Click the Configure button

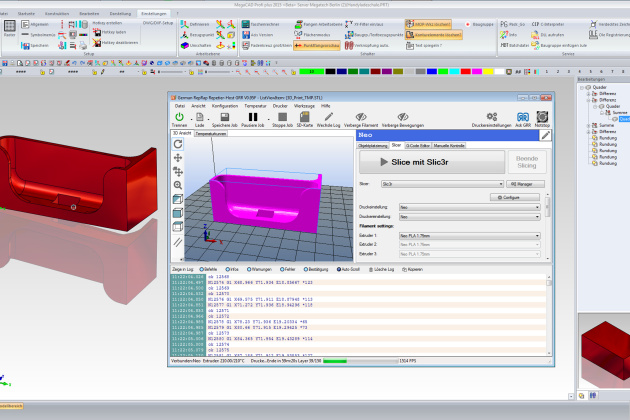[x=519, y=198]
